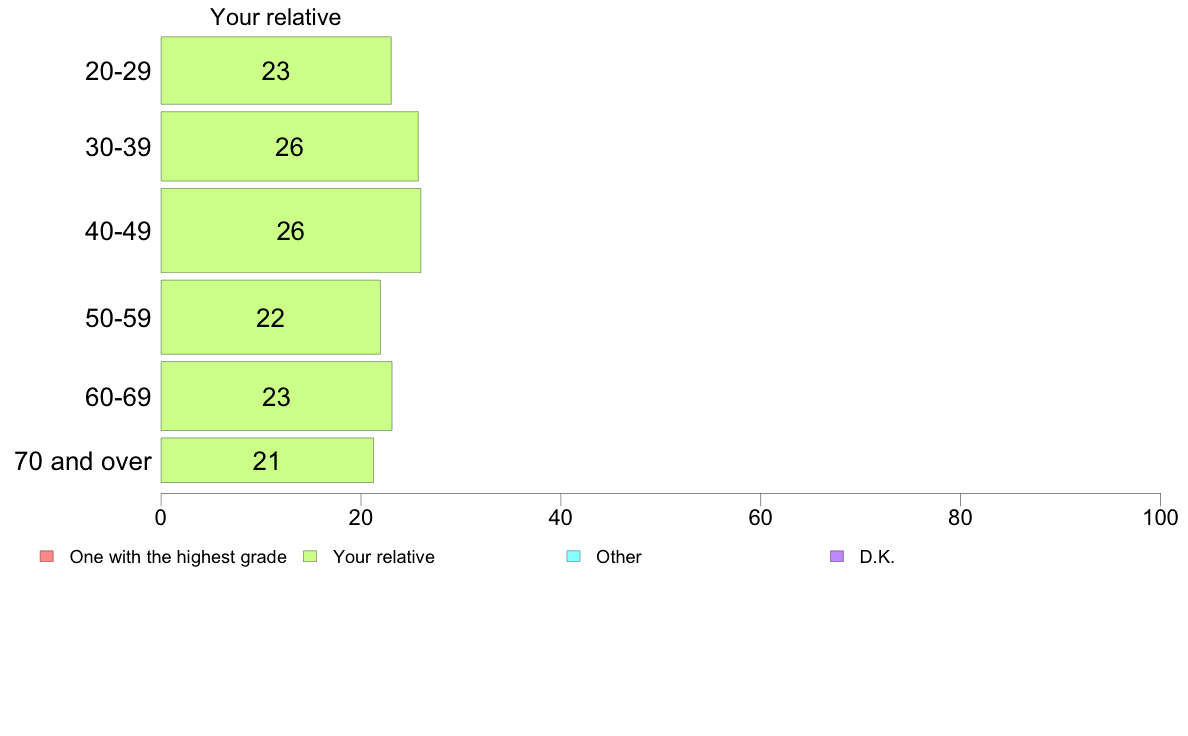Click the purple 'D.K.' legend swatch
Screen dimensions: 1188x736
pos(837,556)
